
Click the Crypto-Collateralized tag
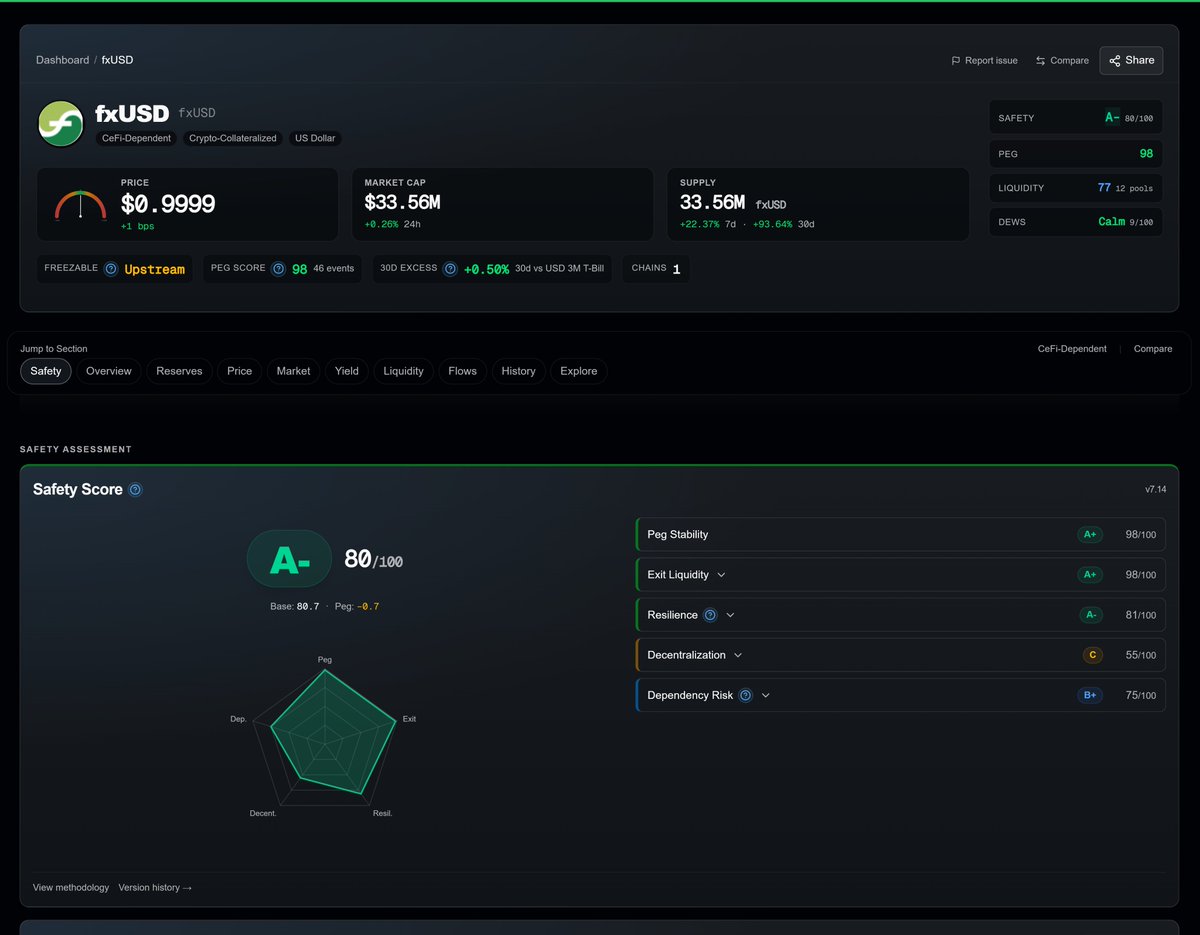[233, 138]
